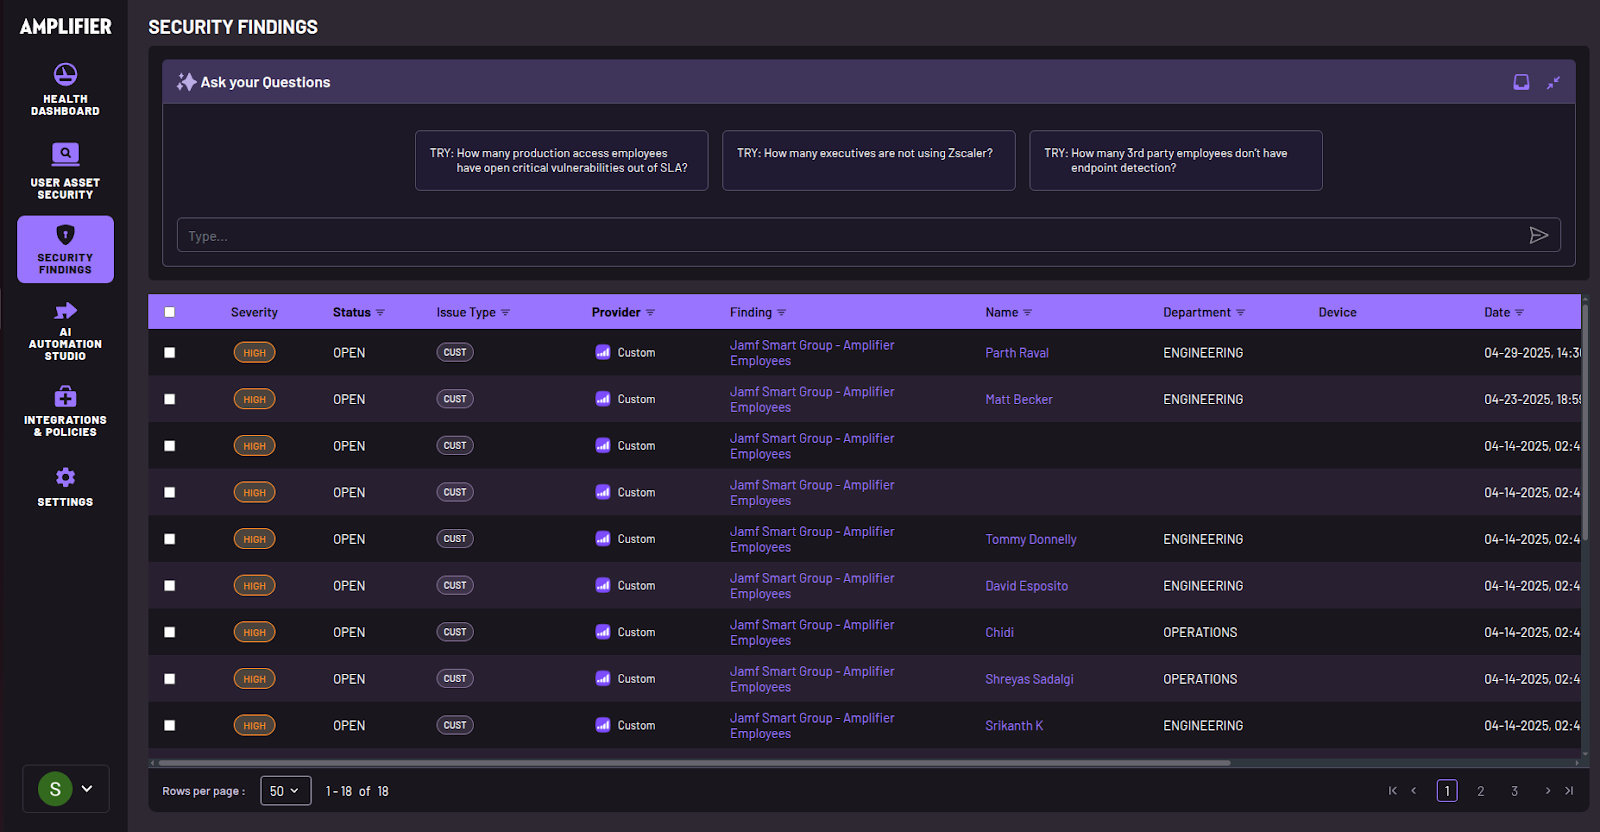Open AI Automation Studio

pyautogui.click(x=65, y=331)
